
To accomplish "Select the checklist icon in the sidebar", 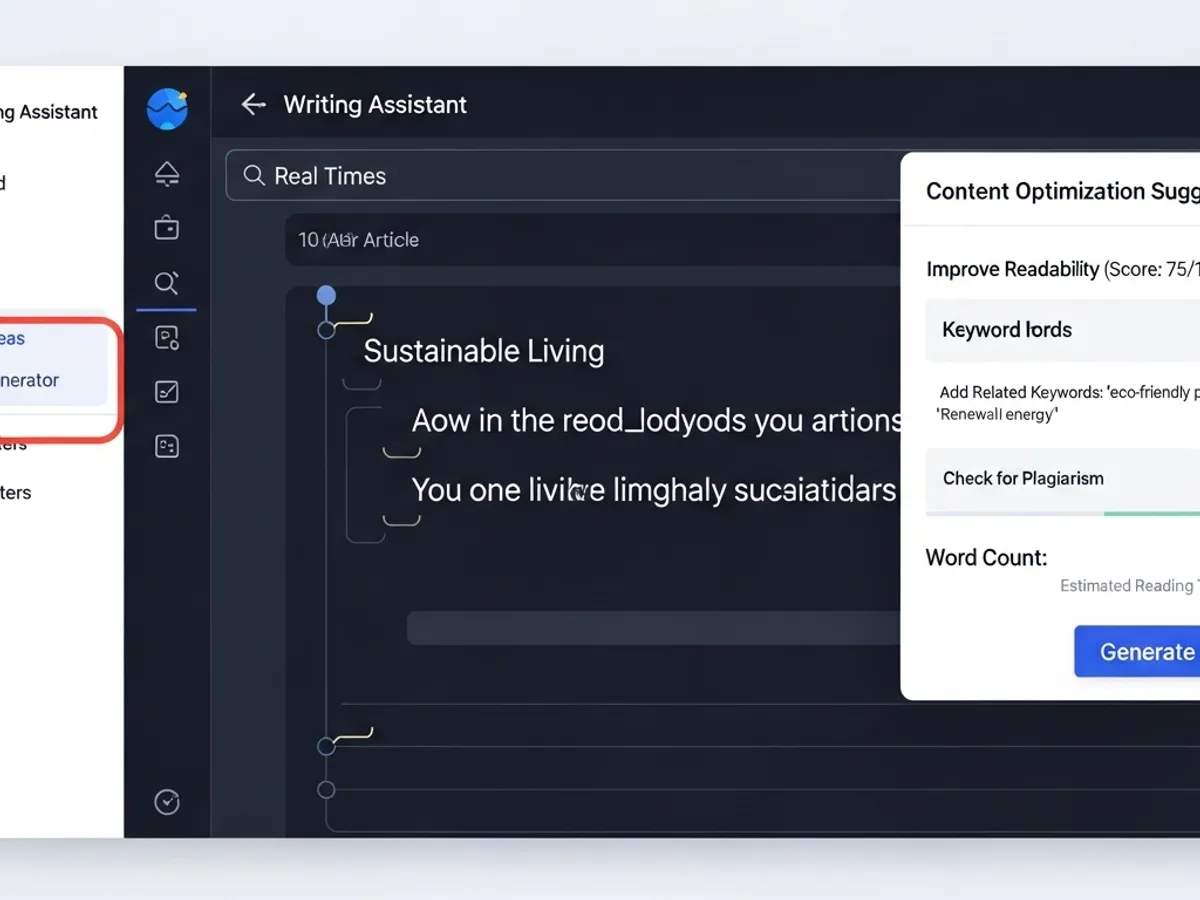I will click(x=167, y=391).
